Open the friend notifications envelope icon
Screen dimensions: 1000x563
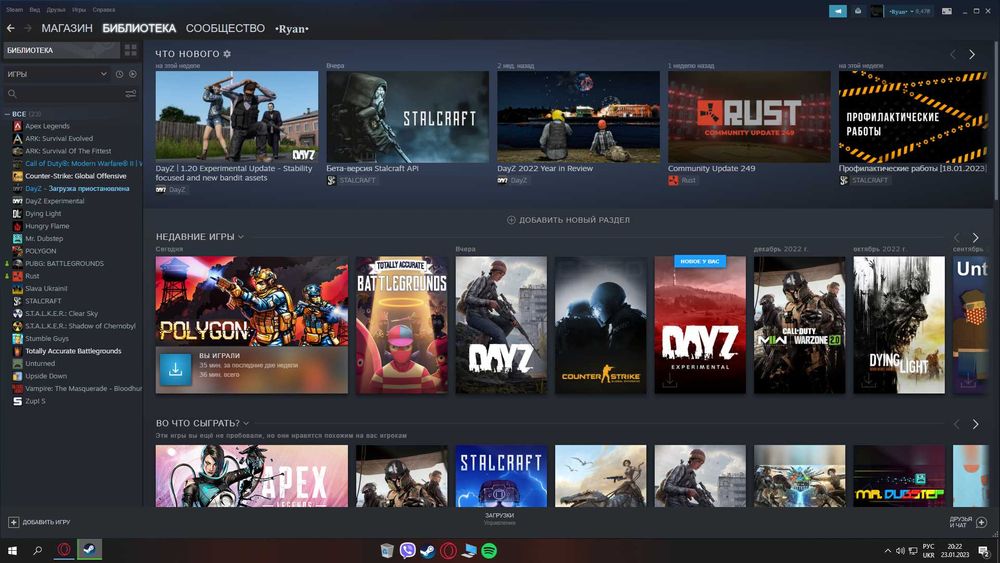pyautogui.click(x=858, y=11)
